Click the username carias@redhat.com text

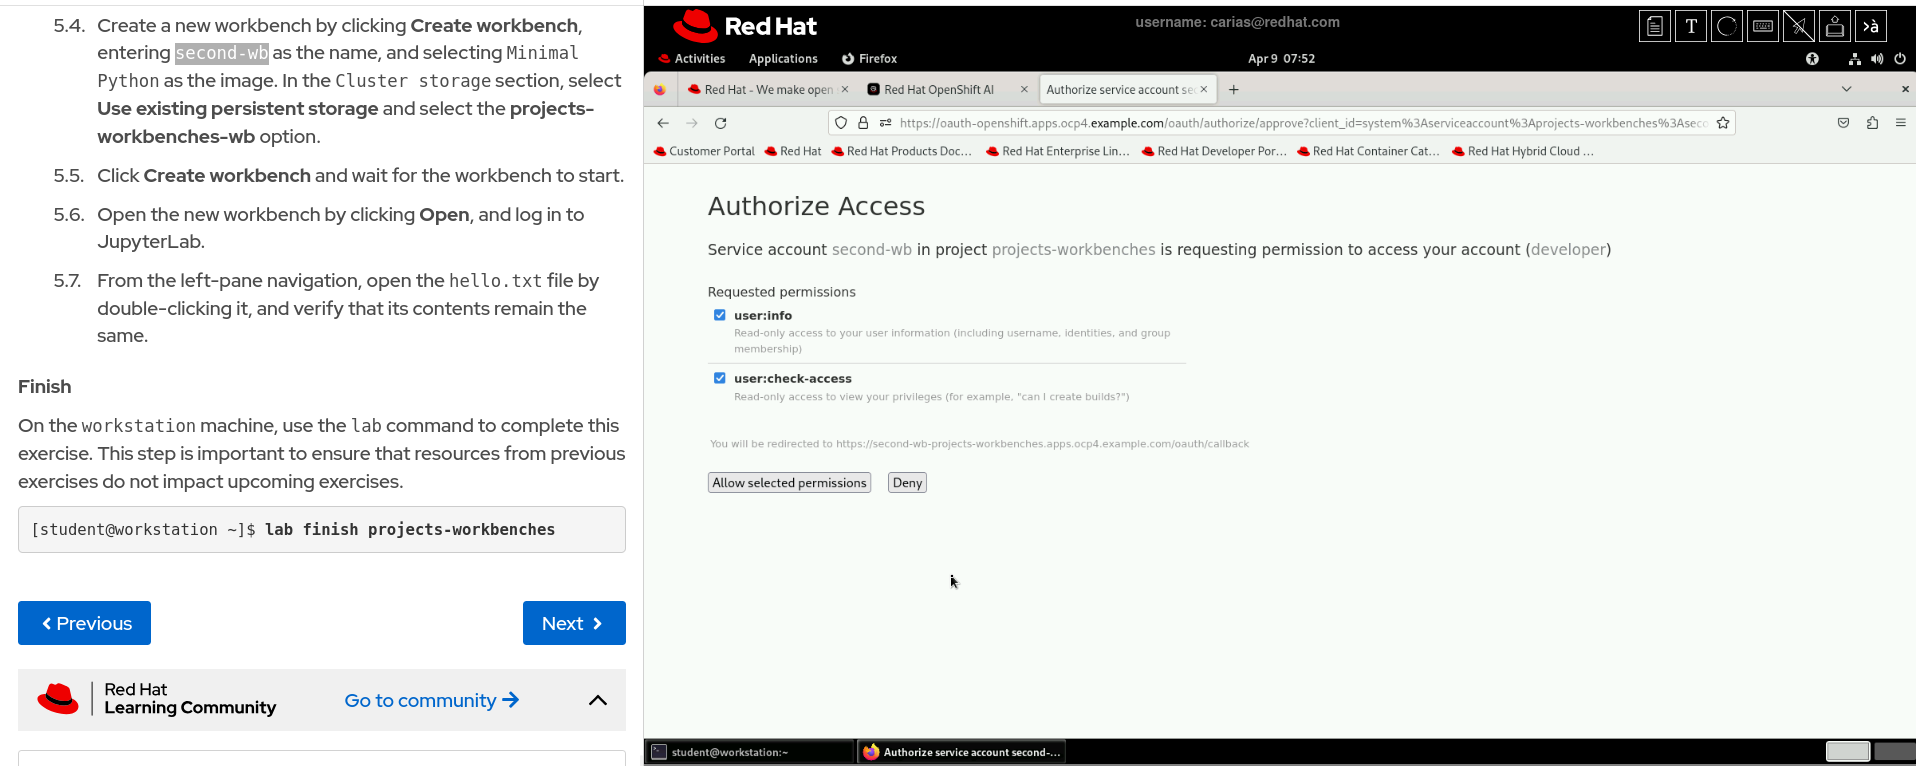click(x=1237, y=22)
